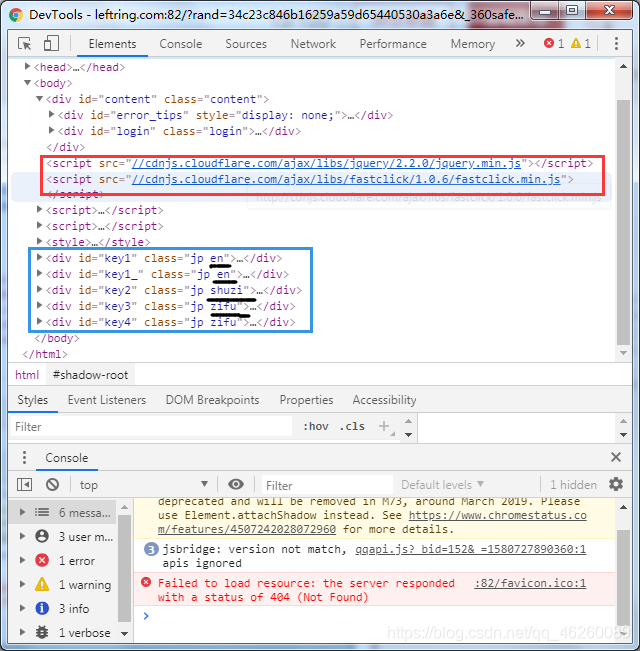Open the Performance tab

(x=393, y=44)
